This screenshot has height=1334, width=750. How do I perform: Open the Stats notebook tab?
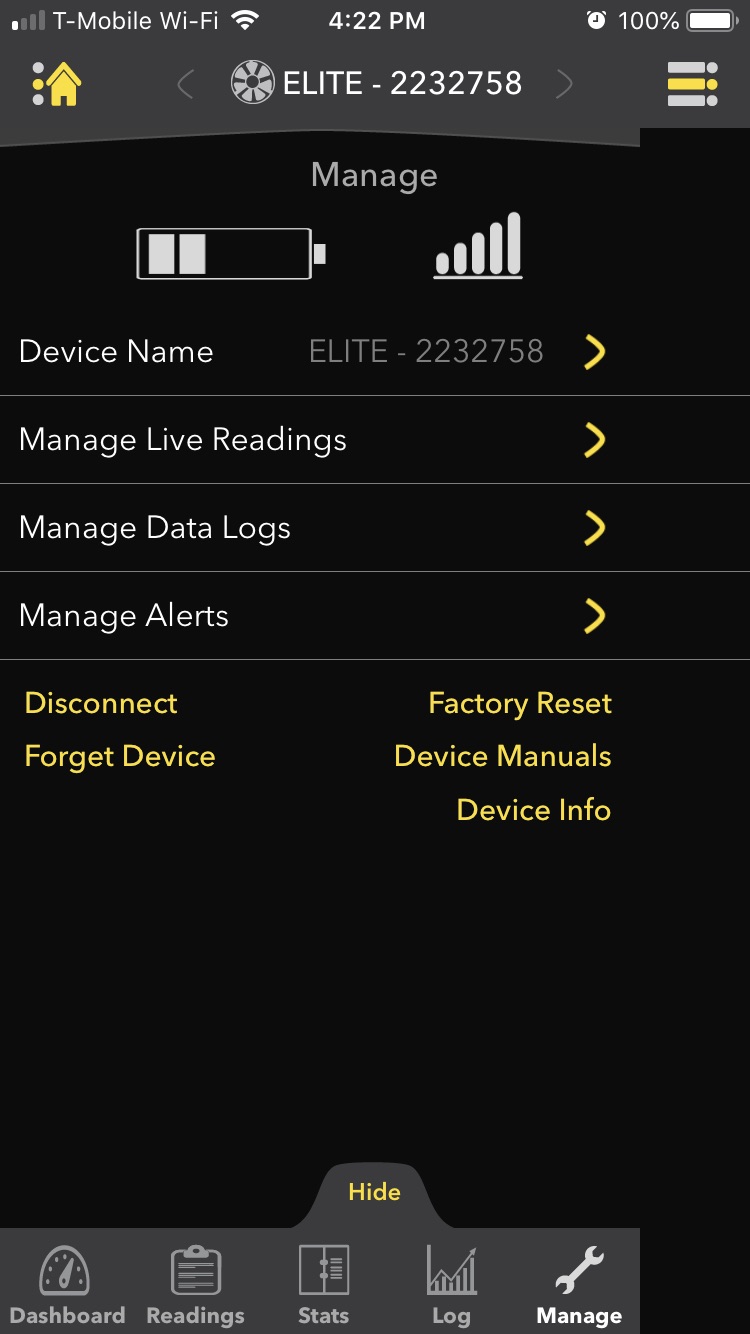coord(324,1284)
